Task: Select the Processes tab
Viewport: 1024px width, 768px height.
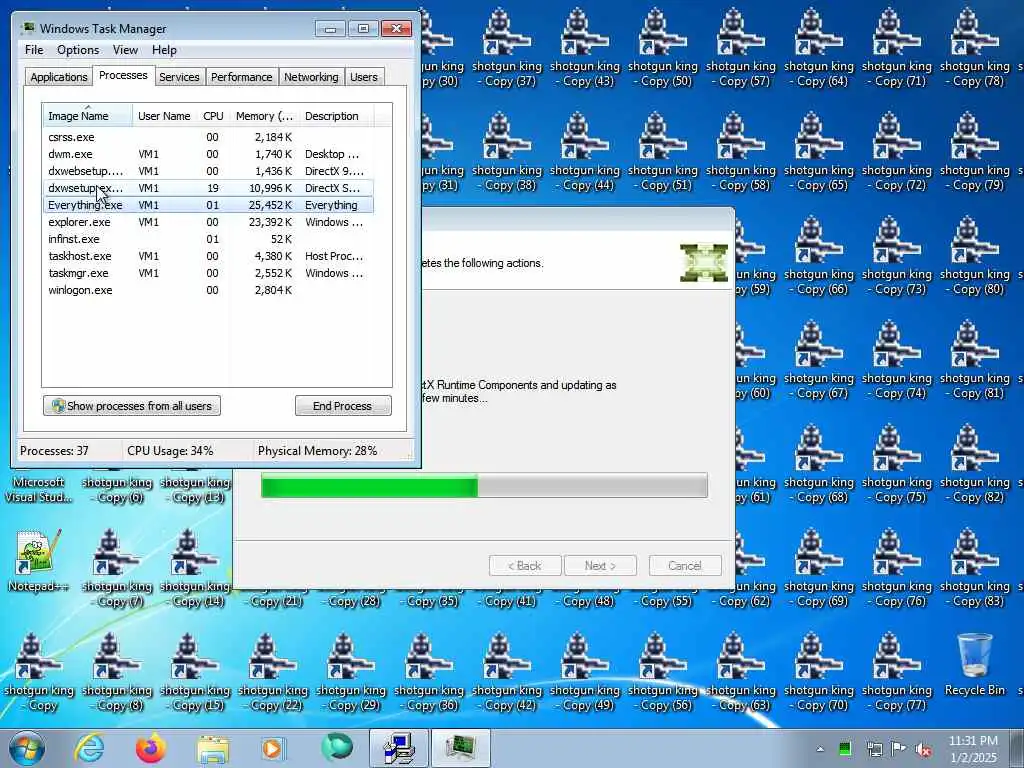Action: coord(123,76)
